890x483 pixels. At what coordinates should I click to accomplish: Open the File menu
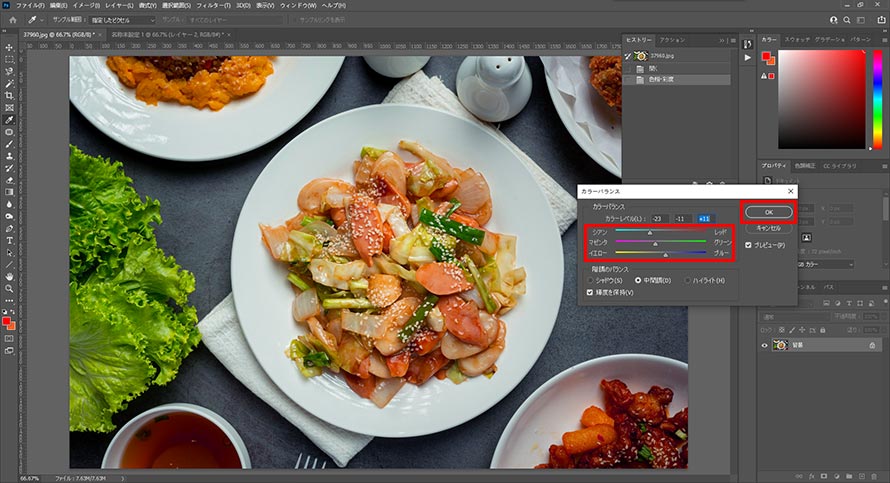pos(30,5)
